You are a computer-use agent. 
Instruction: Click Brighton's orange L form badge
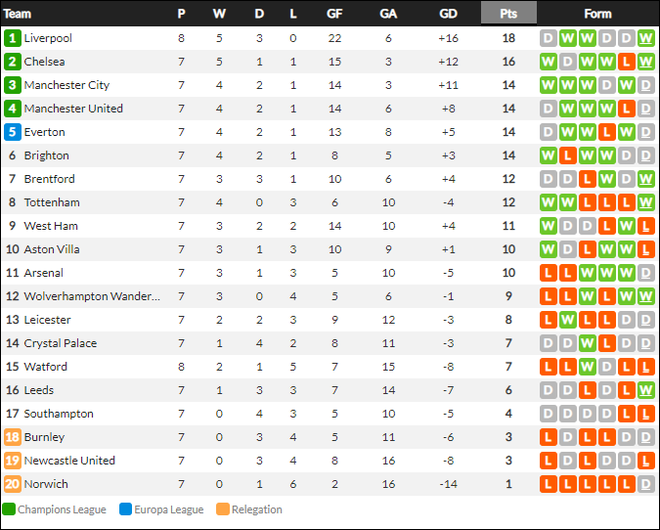(567, 156)
